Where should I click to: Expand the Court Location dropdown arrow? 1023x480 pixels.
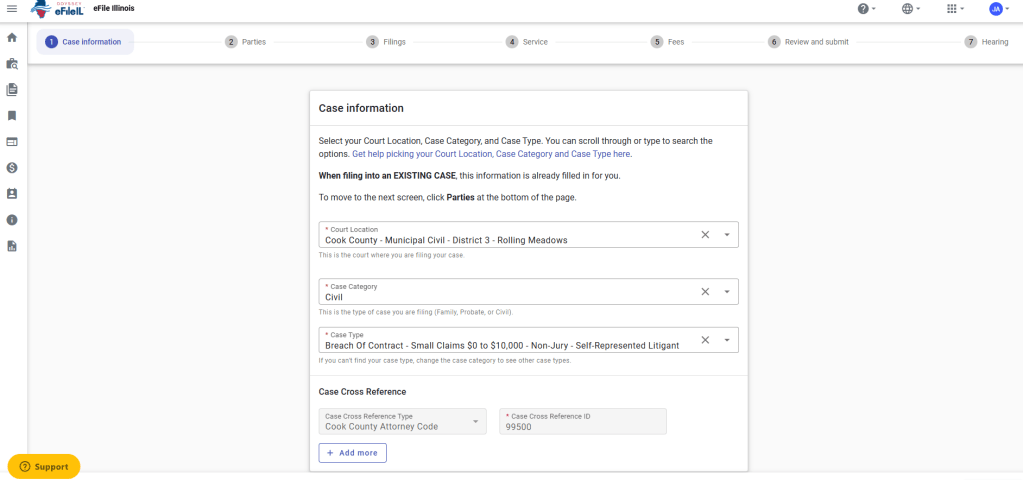click(x=727, y=235)
